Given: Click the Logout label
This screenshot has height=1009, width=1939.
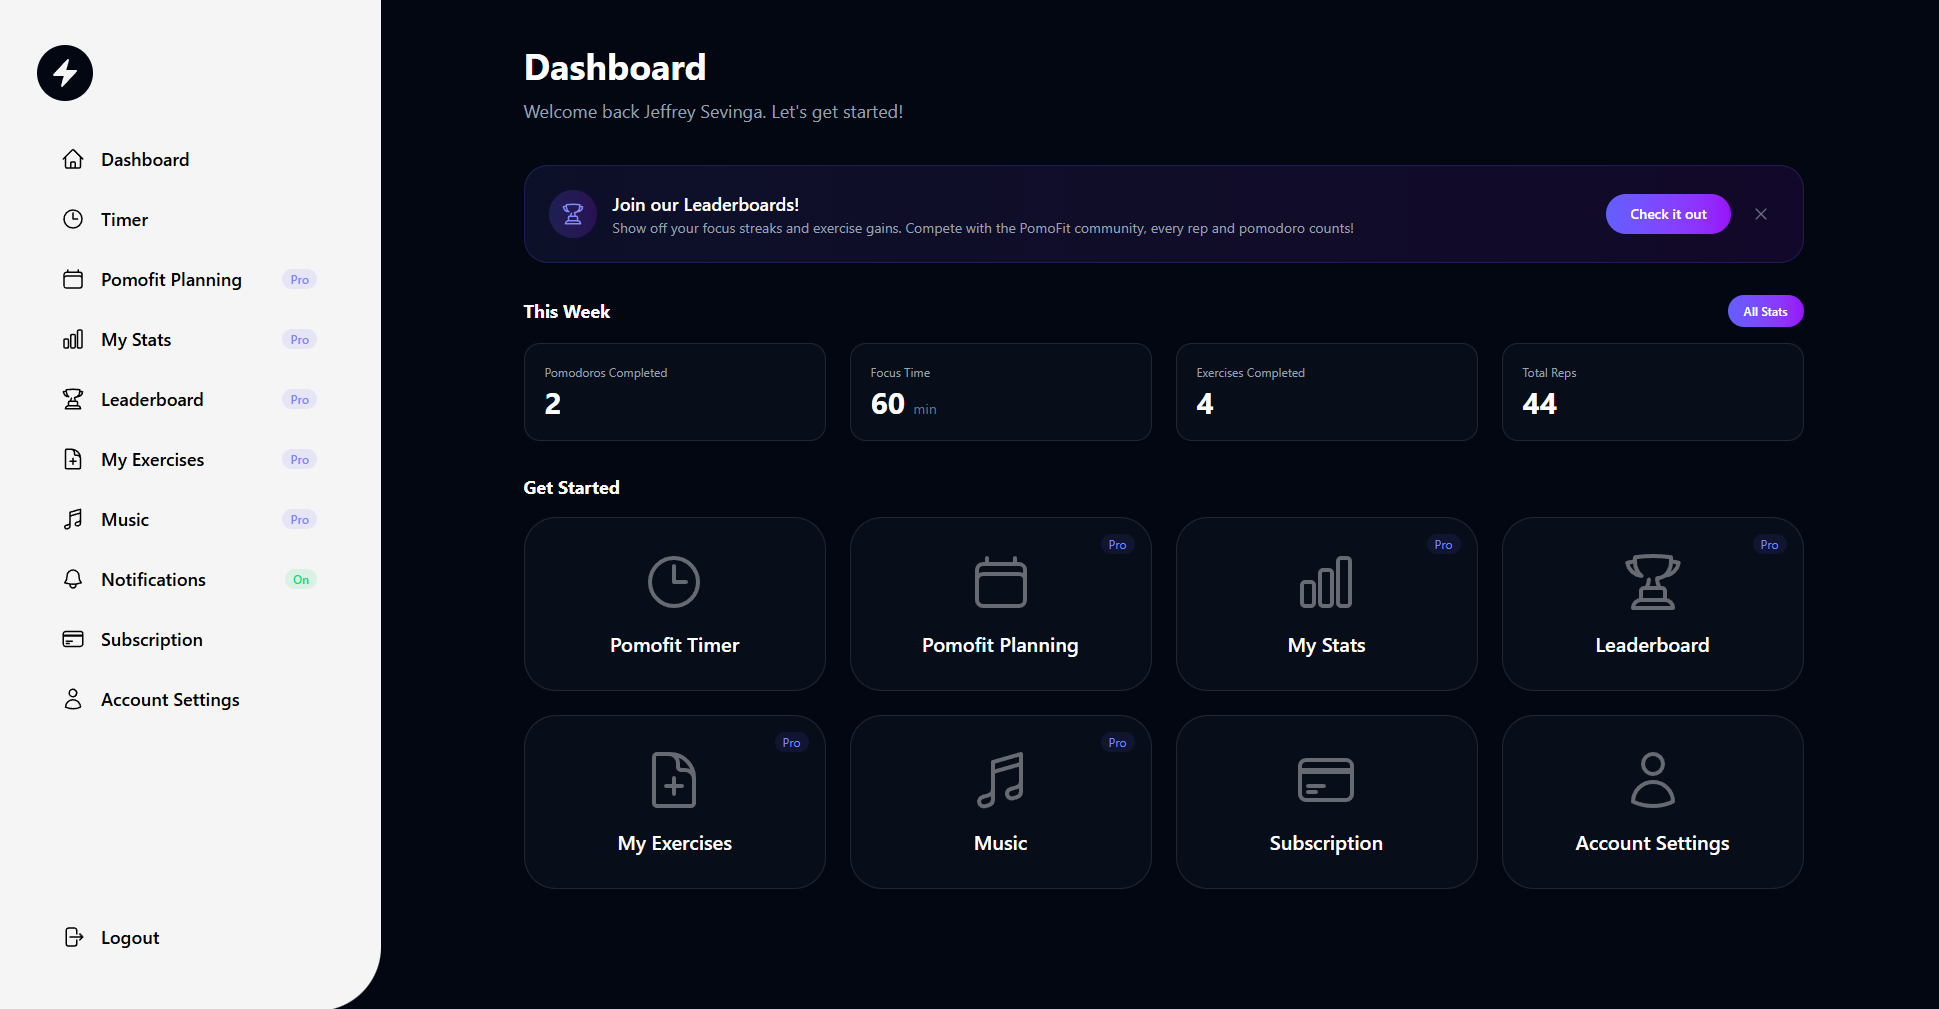Looking at the screenshot, I should pyautogui.click(x=130, y=938).
